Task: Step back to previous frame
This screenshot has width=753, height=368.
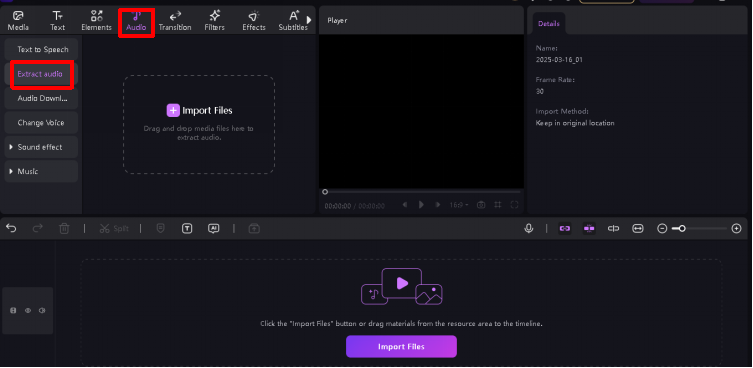Action: (x=405, y=205)
